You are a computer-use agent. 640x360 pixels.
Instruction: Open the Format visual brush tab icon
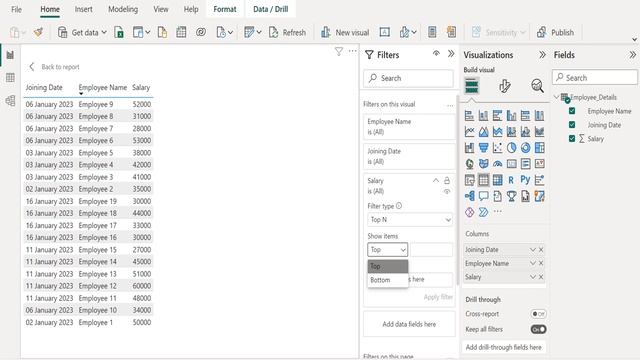point(504,86)
